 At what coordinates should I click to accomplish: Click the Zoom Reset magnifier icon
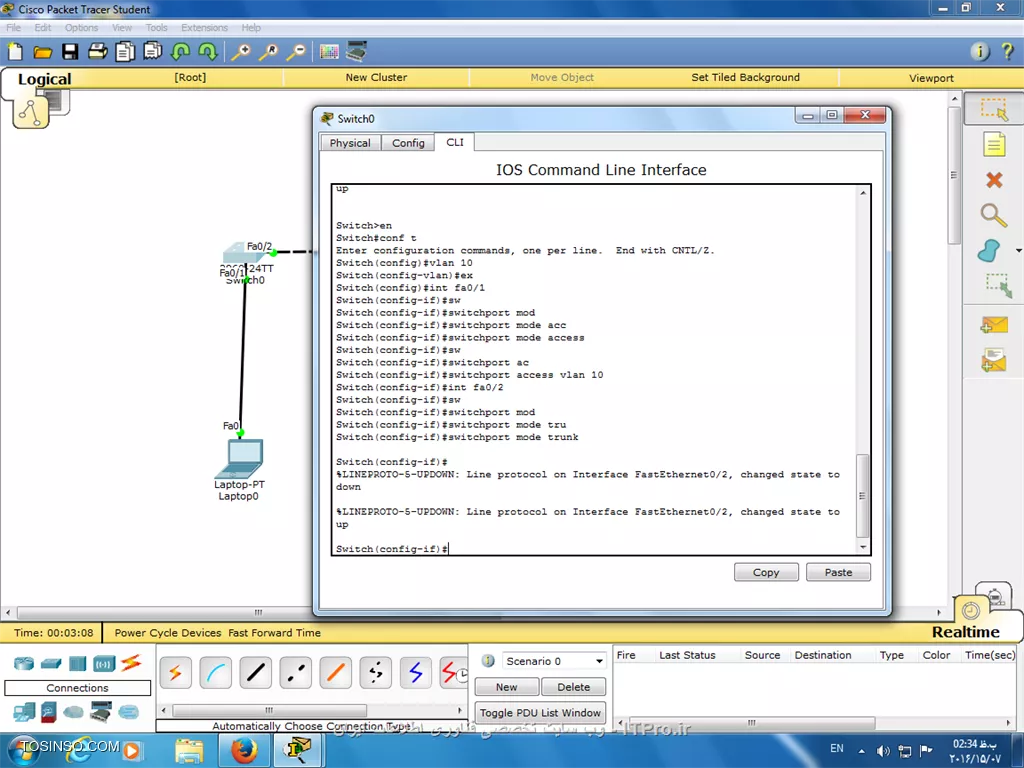coord(268,52)
